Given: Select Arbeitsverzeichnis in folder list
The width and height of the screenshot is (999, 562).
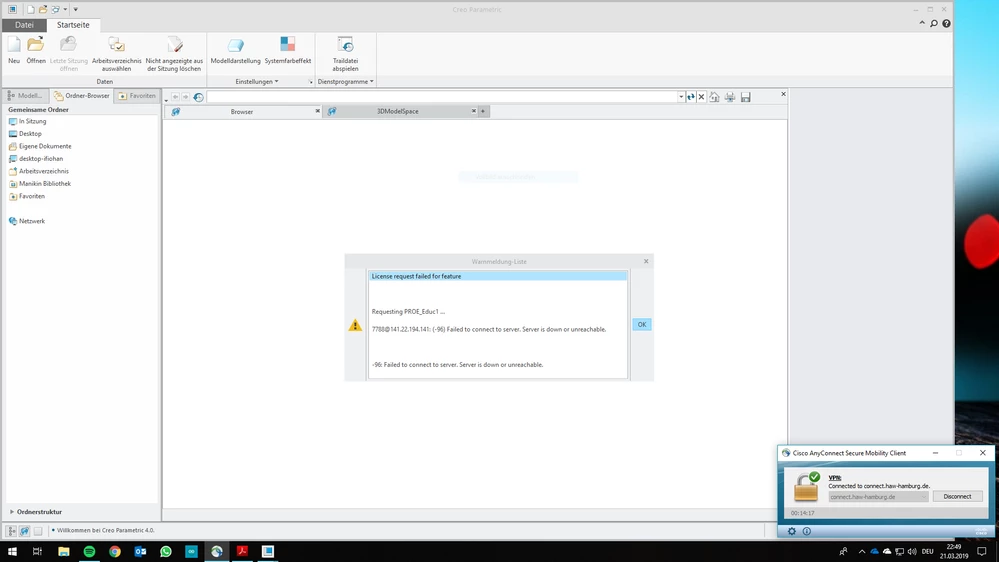Looking at the screenshot, I should pyautogui.click(x=38, y=171).
